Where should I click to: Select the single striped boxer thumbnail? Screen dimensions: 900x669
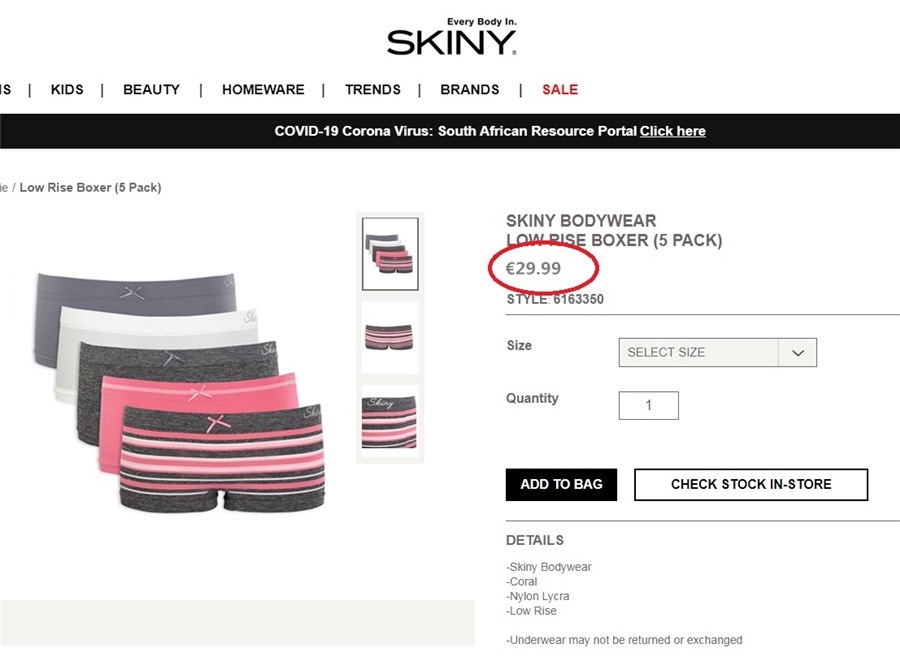click(x=390, y=337)
